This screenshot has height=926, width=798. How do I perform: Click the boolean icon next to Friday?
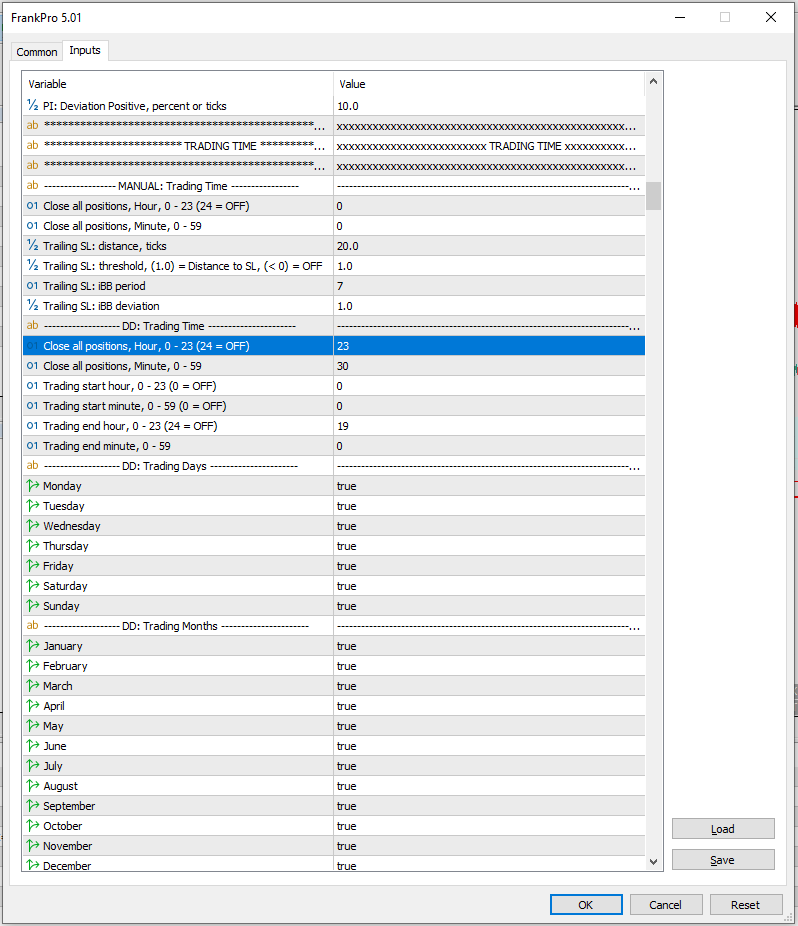(x=32, y=566)
